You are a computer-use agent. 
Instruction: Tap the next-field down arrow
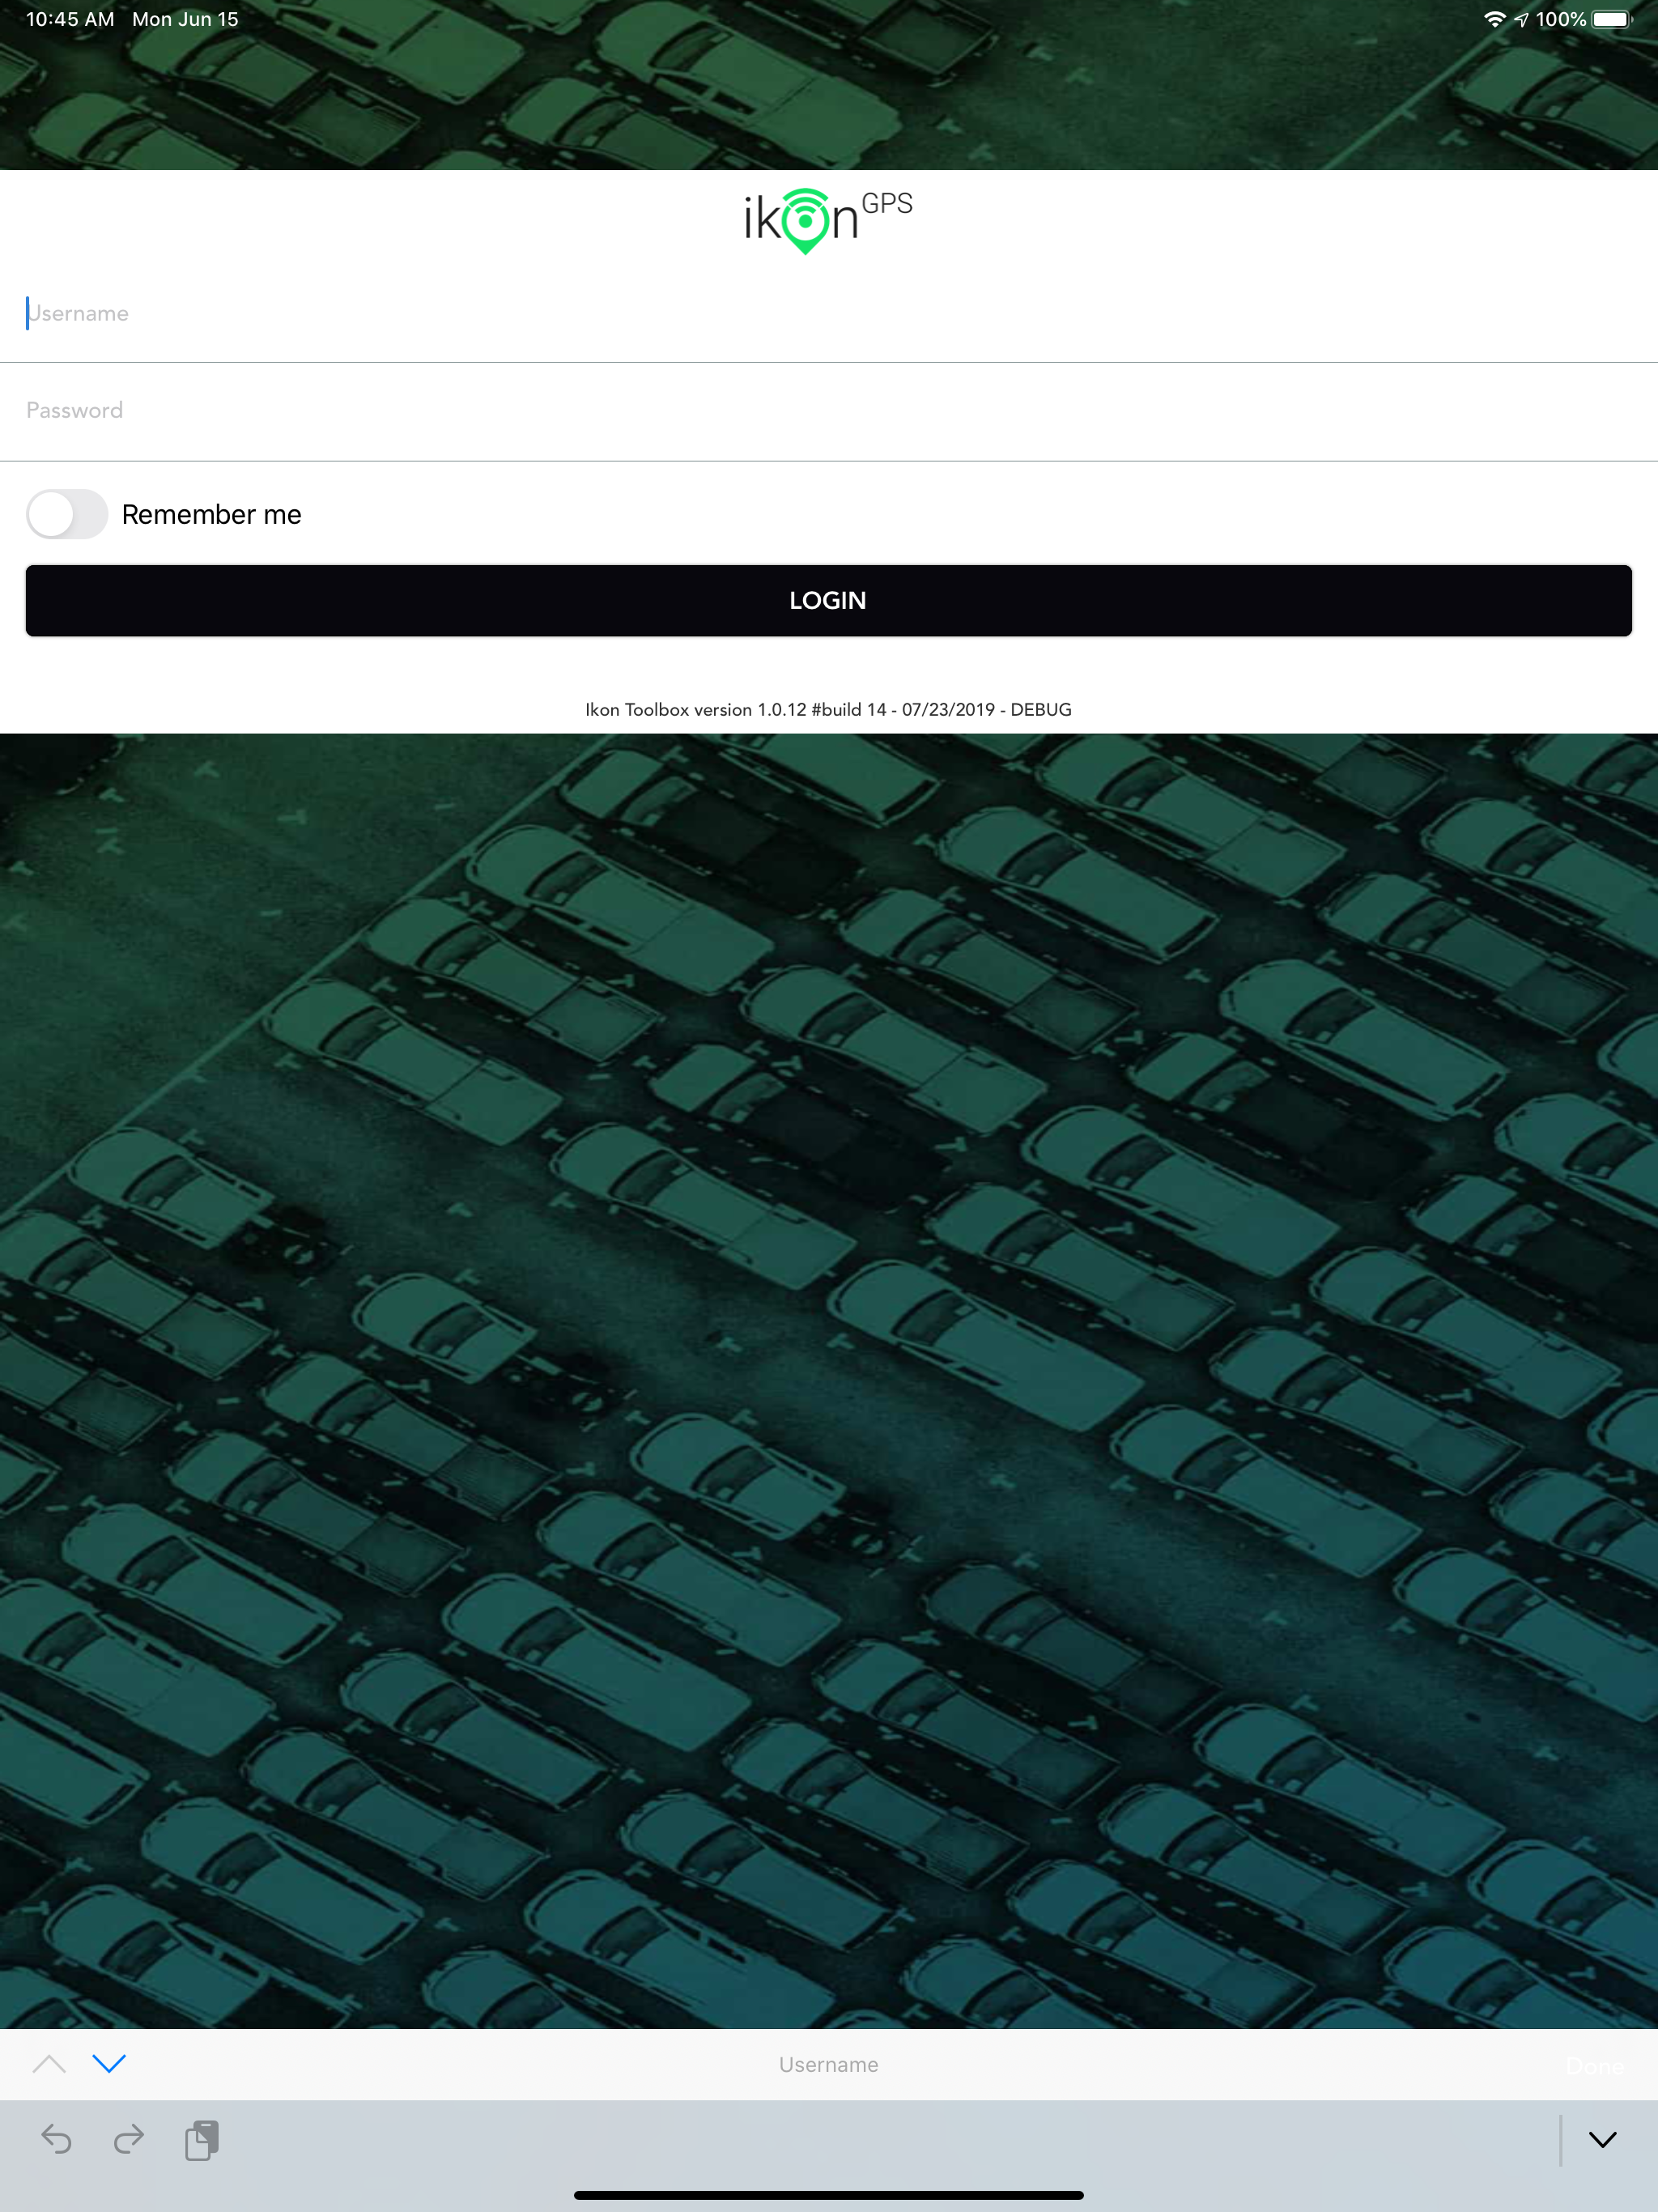point(109,2063)
